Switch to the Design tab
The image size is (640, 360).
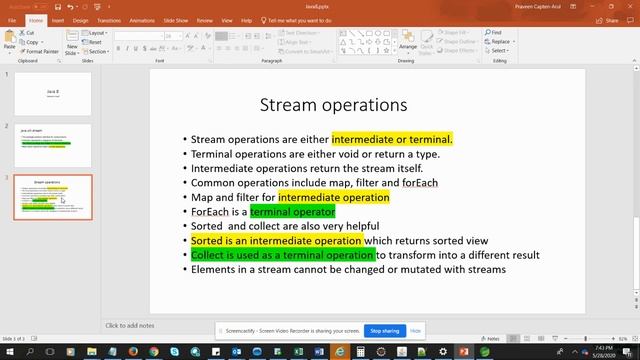coord(80,20)
